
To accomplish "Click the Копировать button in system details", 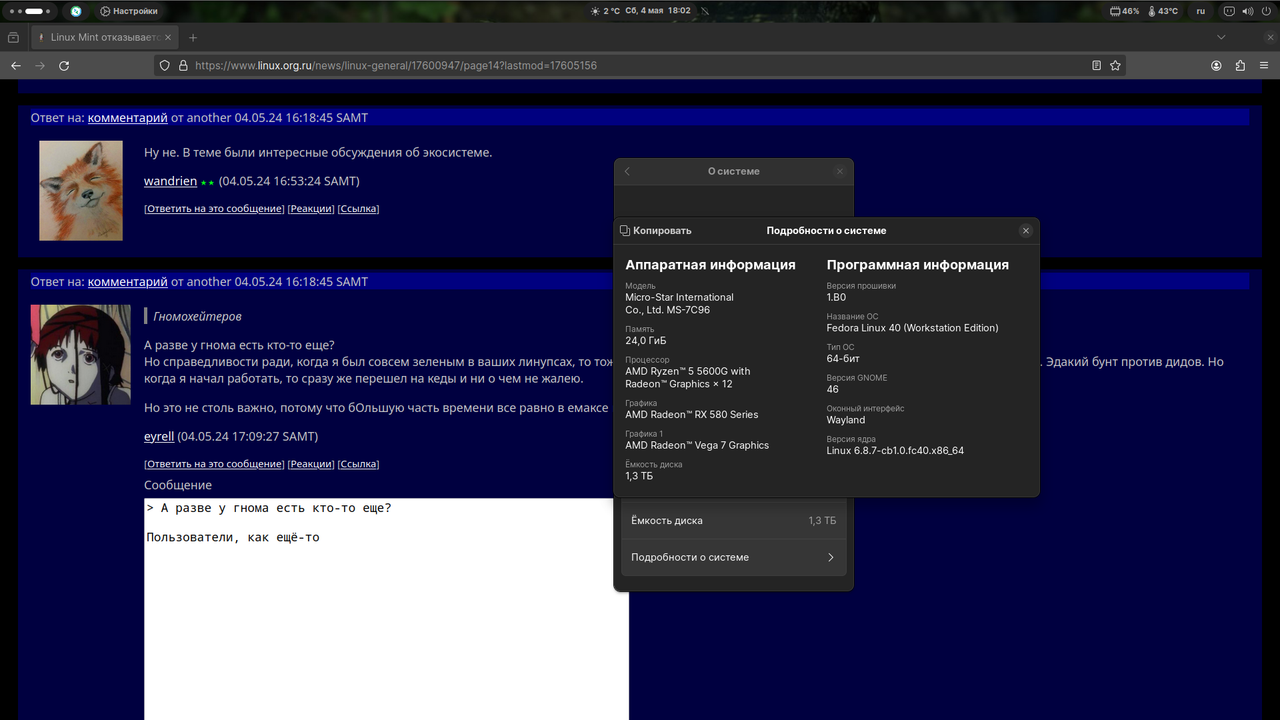I will 656,230.
